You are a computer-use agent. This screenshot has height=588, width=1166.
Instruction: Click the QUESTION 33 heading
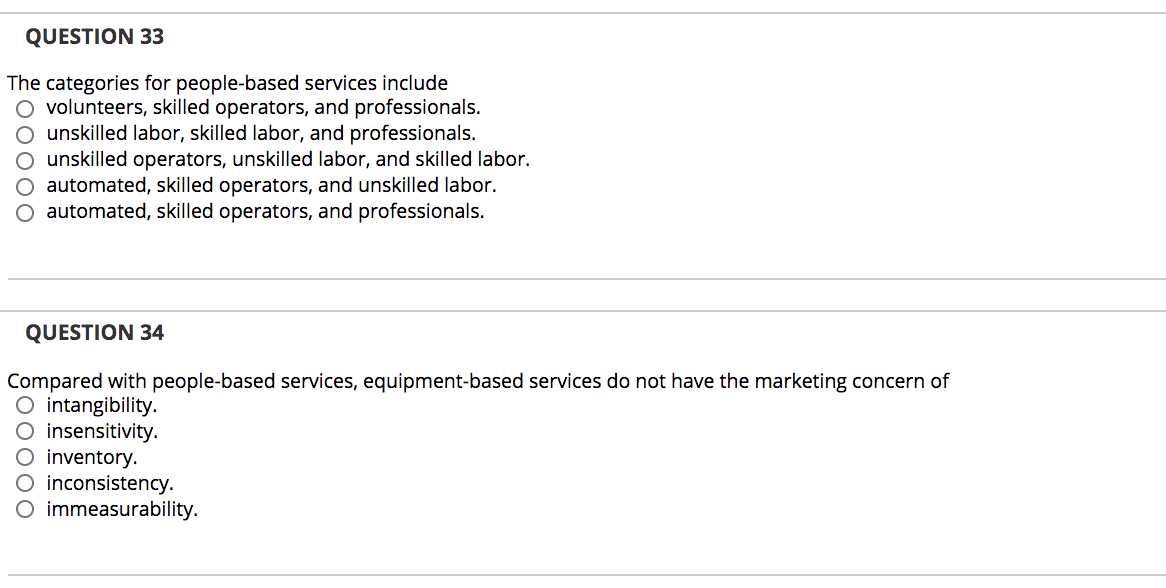[x=95, y=36]
